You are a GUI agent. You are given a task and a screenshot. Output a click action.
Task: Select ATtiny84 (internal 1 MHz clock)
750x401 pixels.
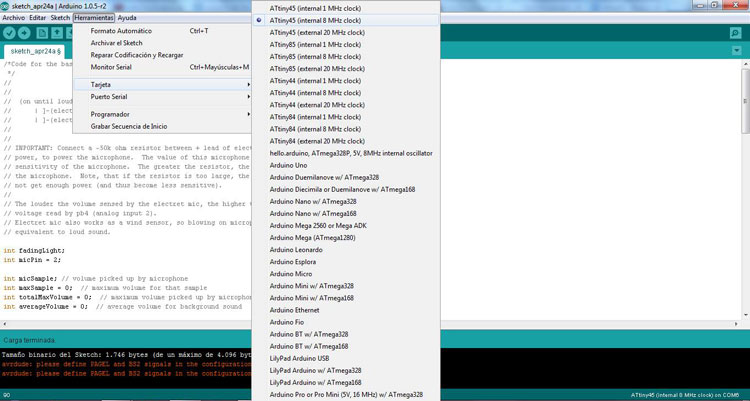click(345, 117)
